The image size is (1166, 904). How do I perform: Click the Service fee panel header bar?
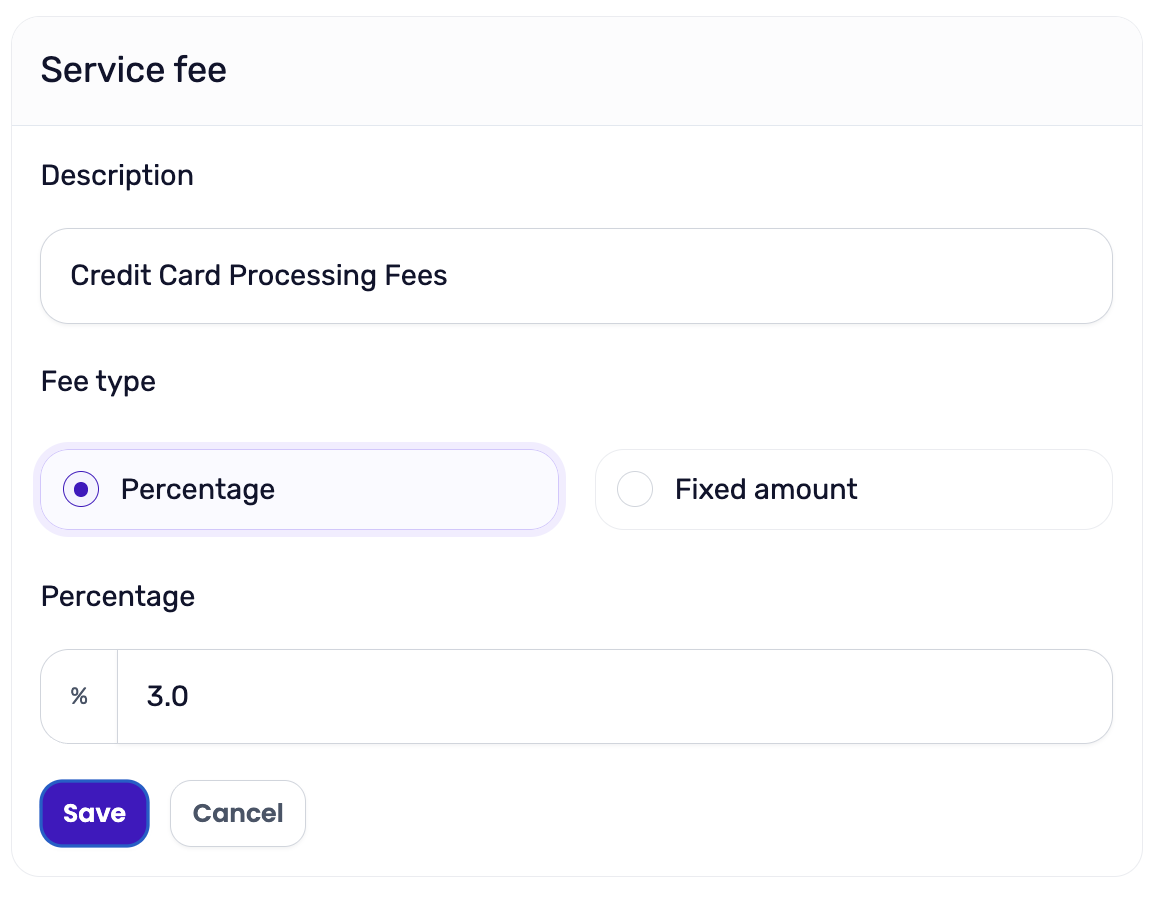[x=577, y=71]
